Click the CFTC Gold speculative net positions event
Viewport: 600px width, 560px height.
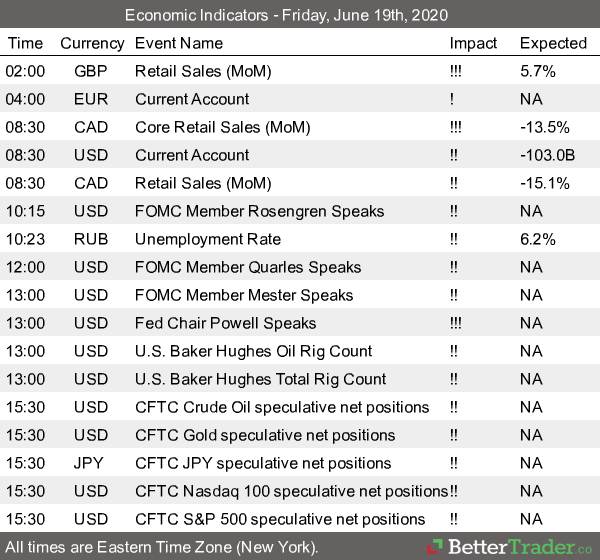tap(265, 435)
